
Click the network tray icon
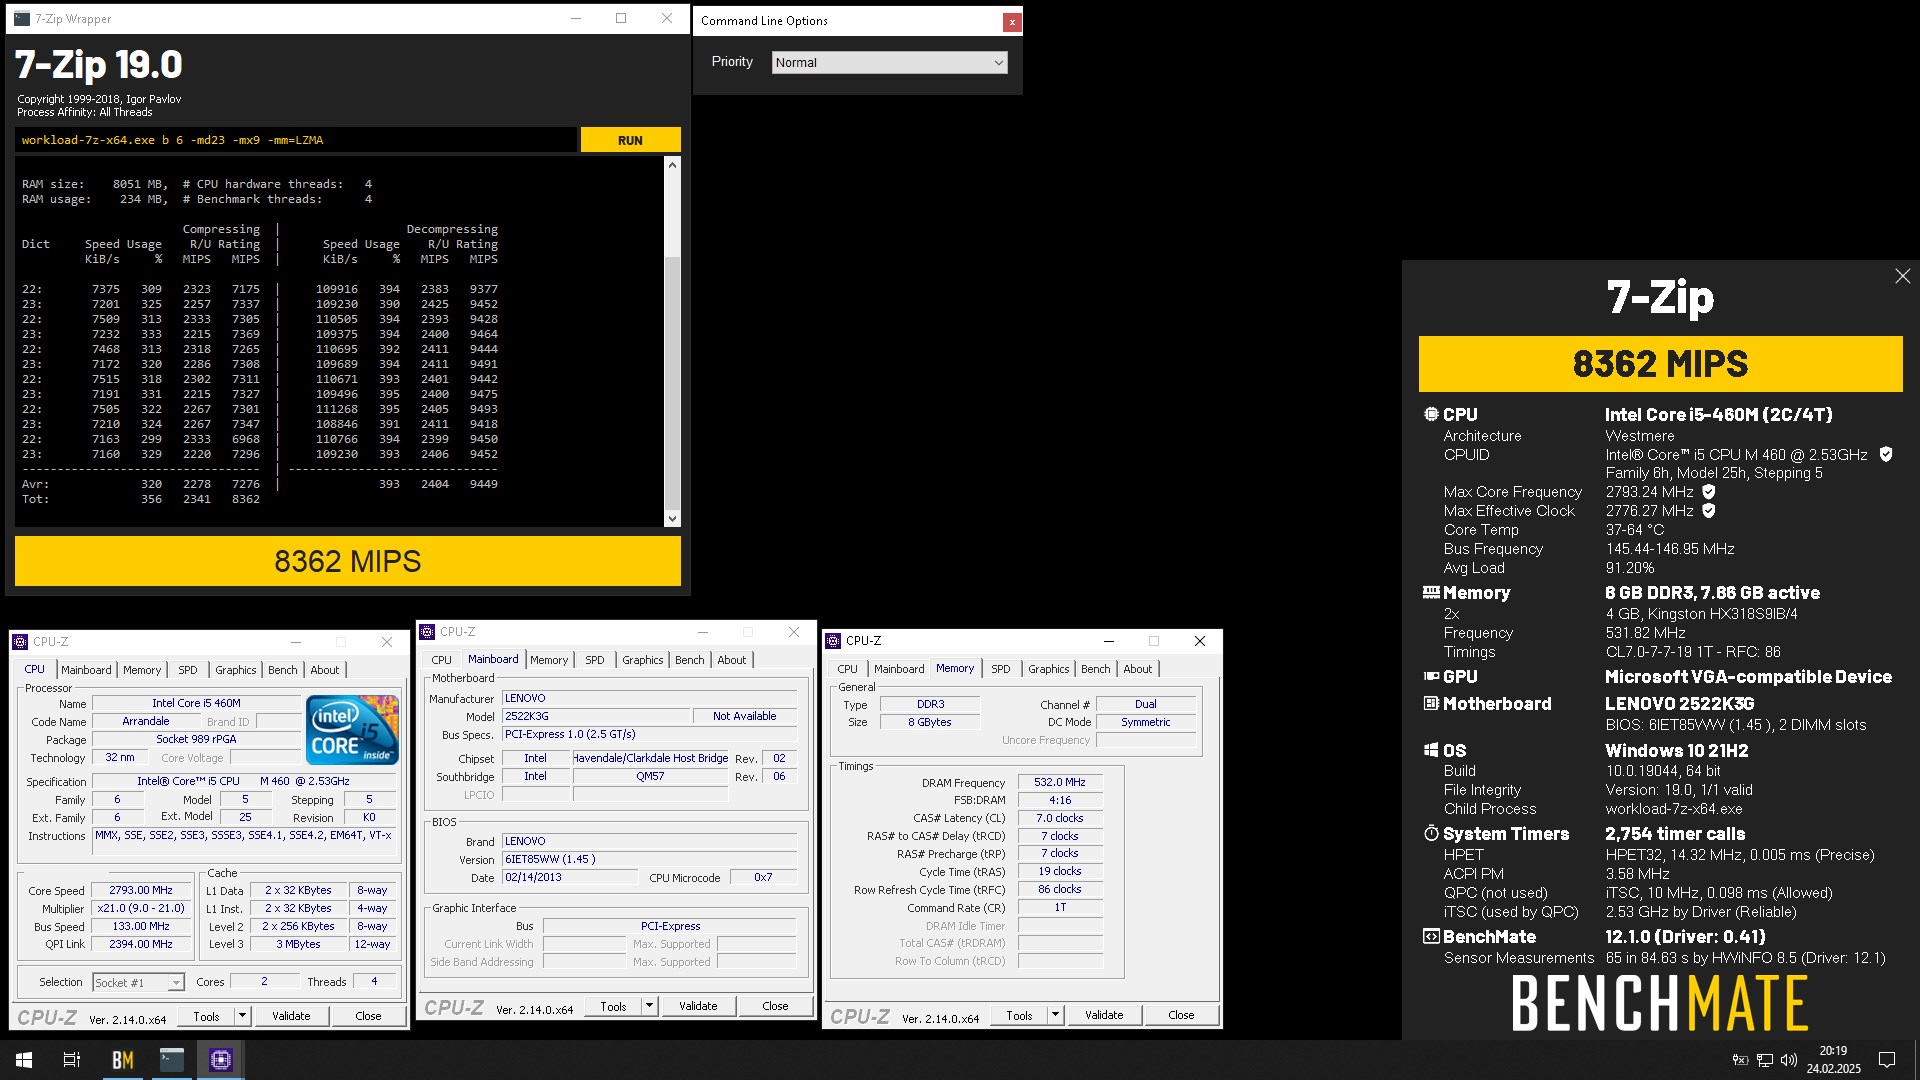tap(1765, 1060)
